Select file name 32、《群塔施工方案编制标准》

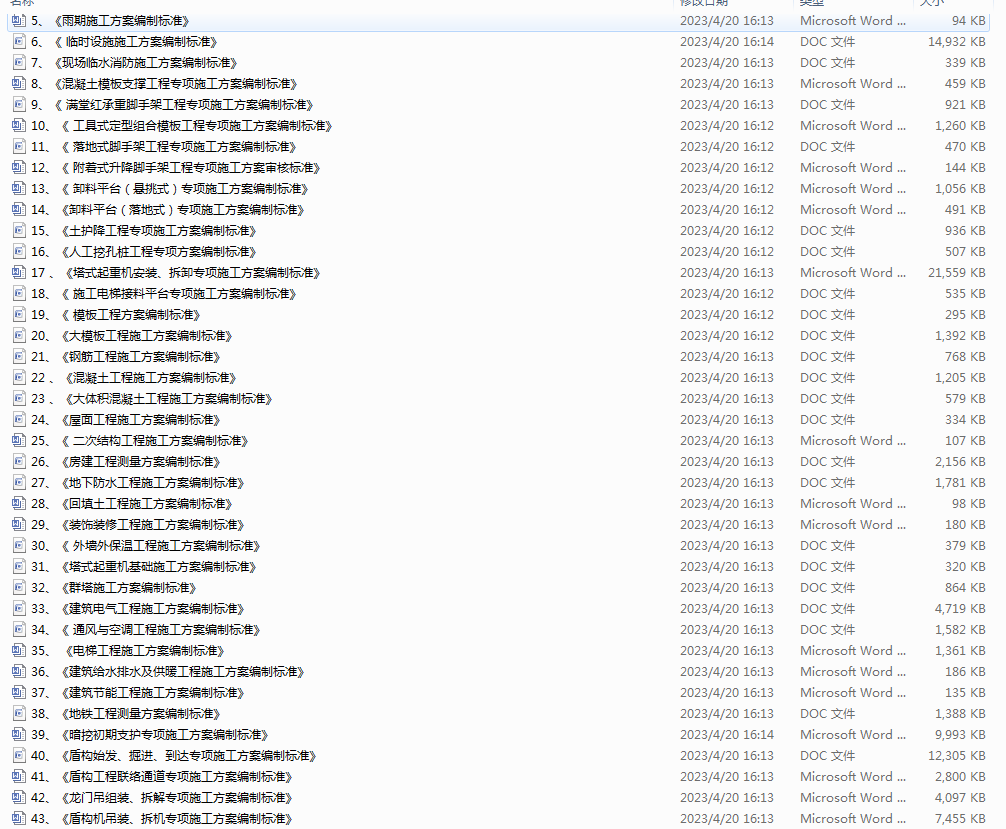click(x=114, y=588)
